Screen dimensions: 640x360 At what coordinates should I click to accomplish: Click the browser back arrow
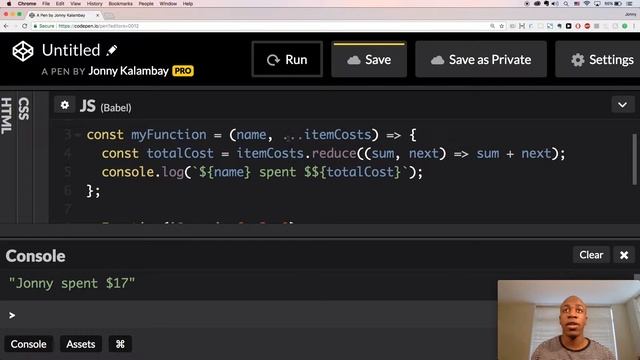click(6, 26)
